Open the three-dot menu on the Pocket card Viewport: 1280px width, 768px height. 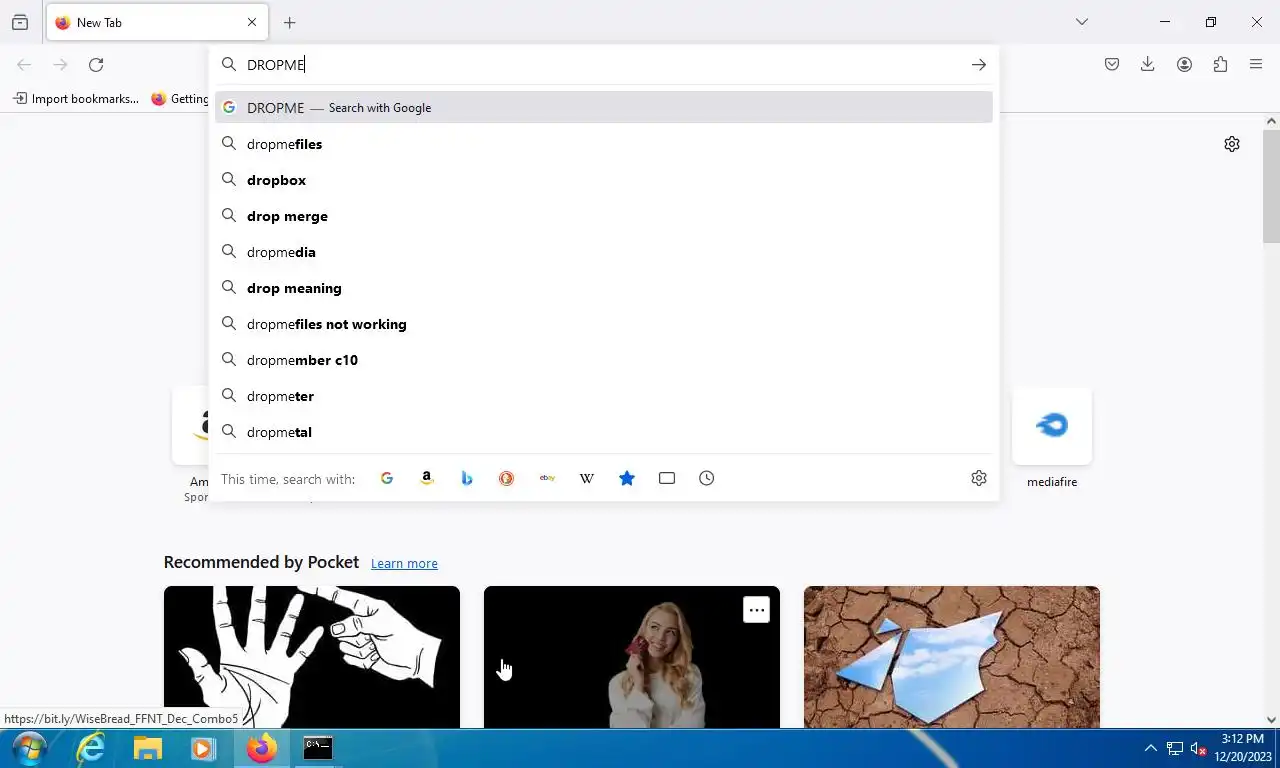(757, 610)
